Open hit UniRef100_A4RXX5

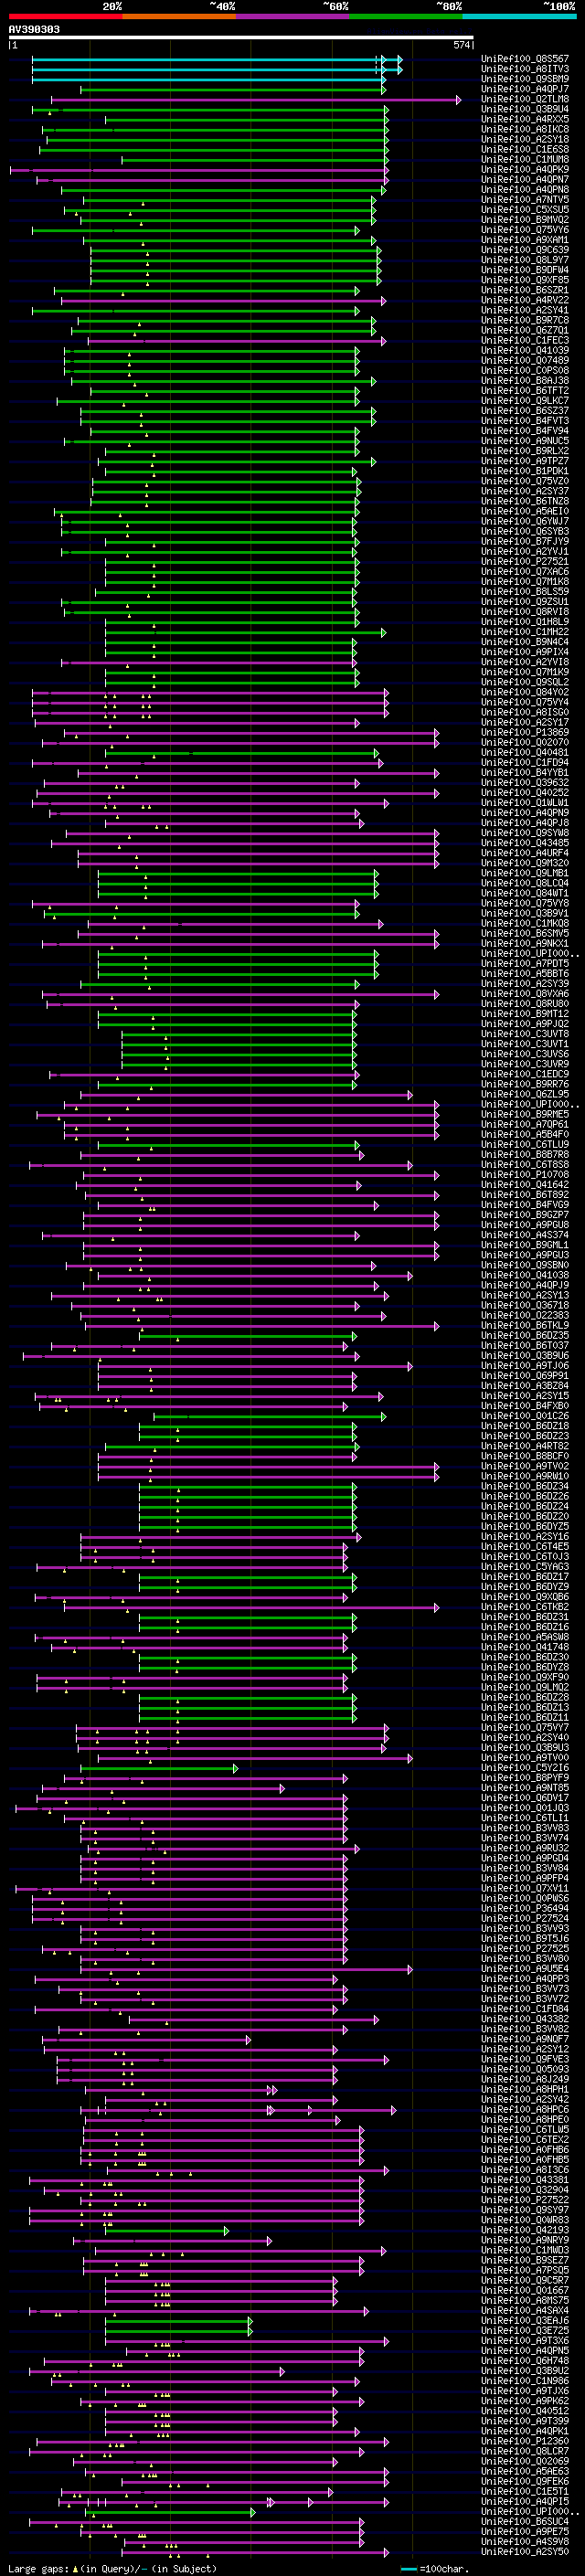click(x=525, y=119)
